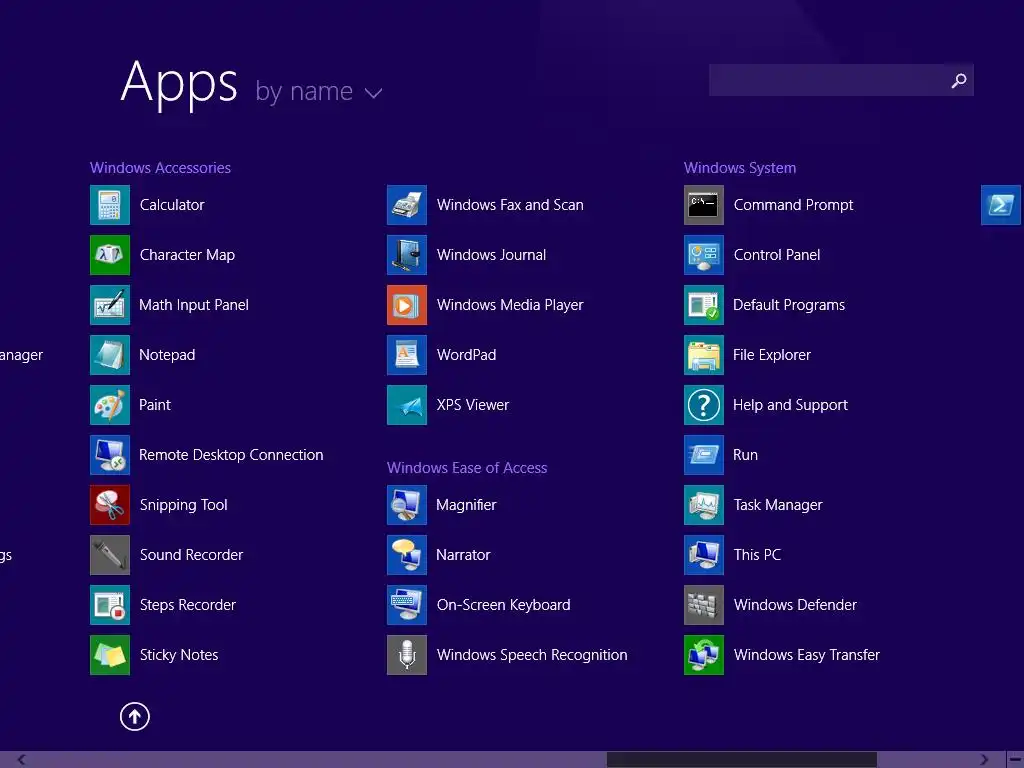Open Windows Defender wall icon
The height and width of the screenshot is (768, 1024).
[704, 605]
